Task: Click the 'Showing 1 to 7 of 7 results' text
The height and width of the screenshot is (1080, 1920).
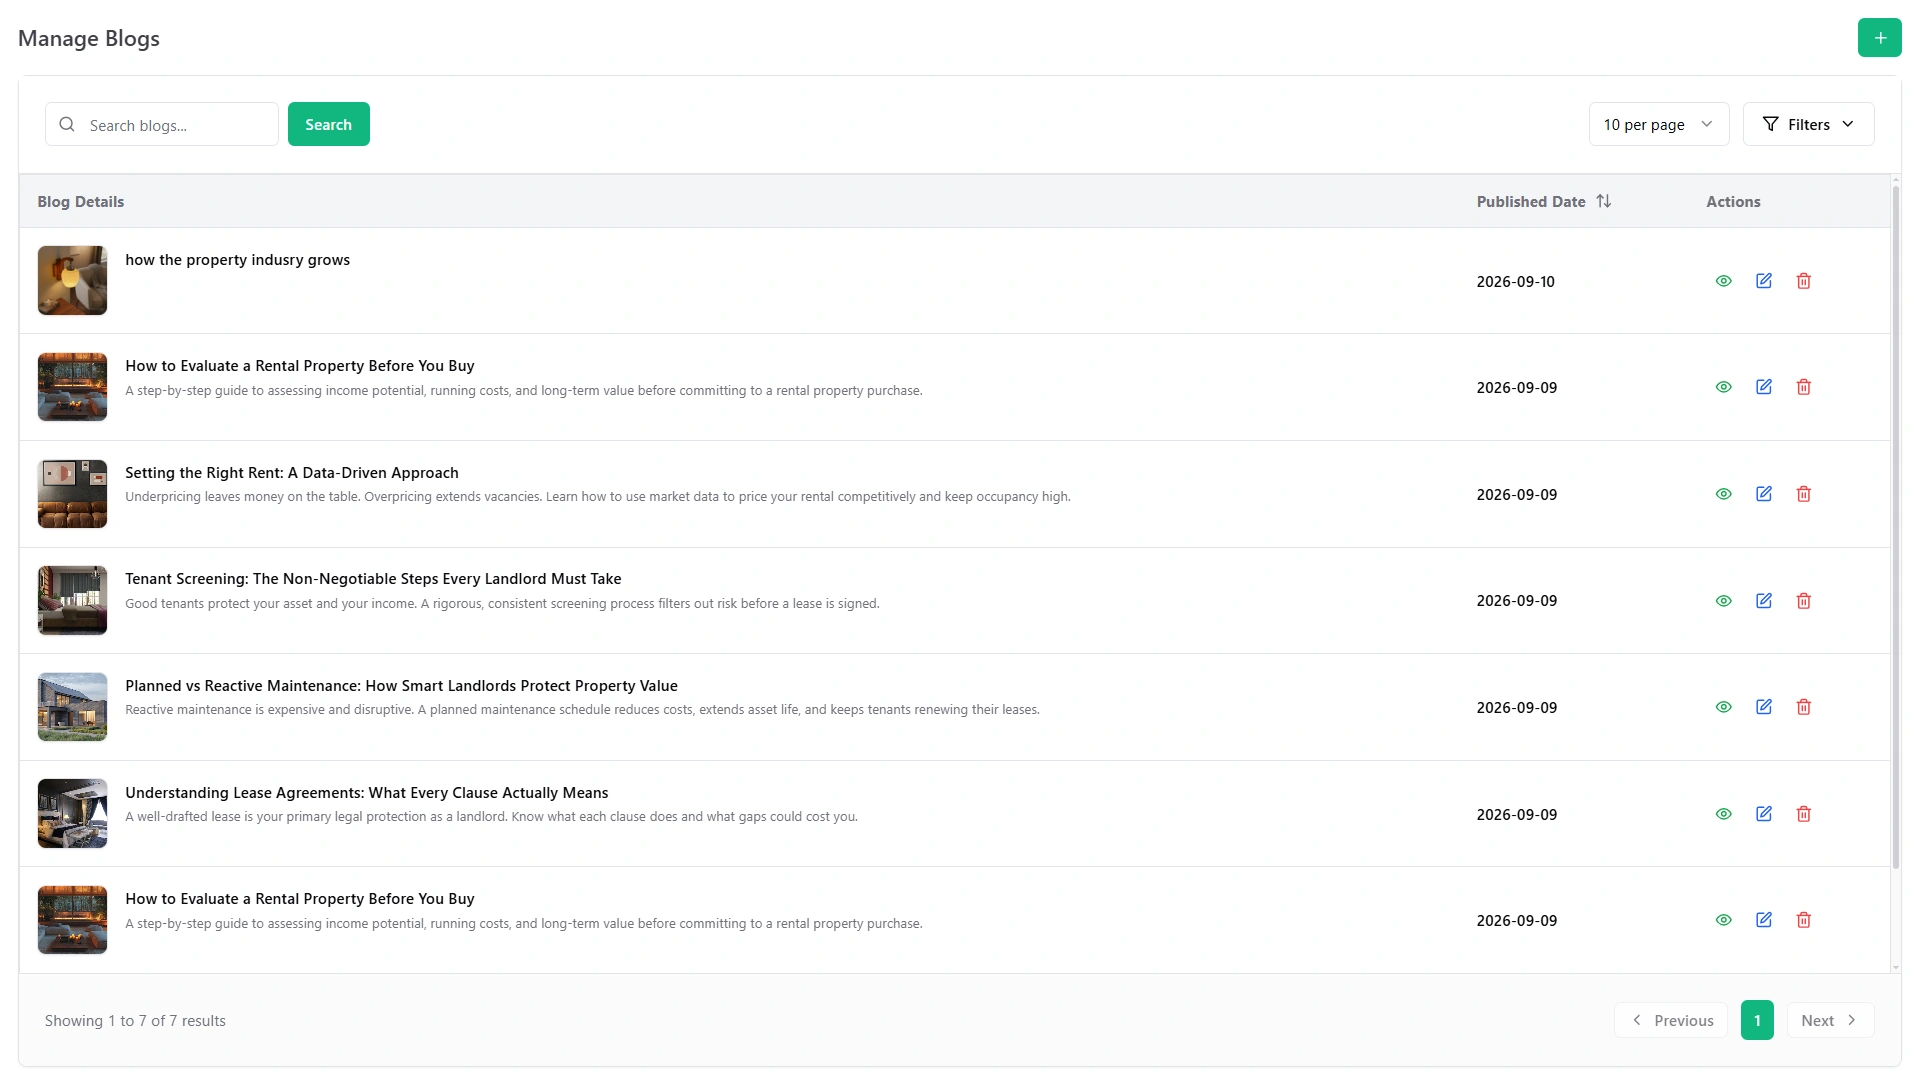Action: click(135, 1021)
